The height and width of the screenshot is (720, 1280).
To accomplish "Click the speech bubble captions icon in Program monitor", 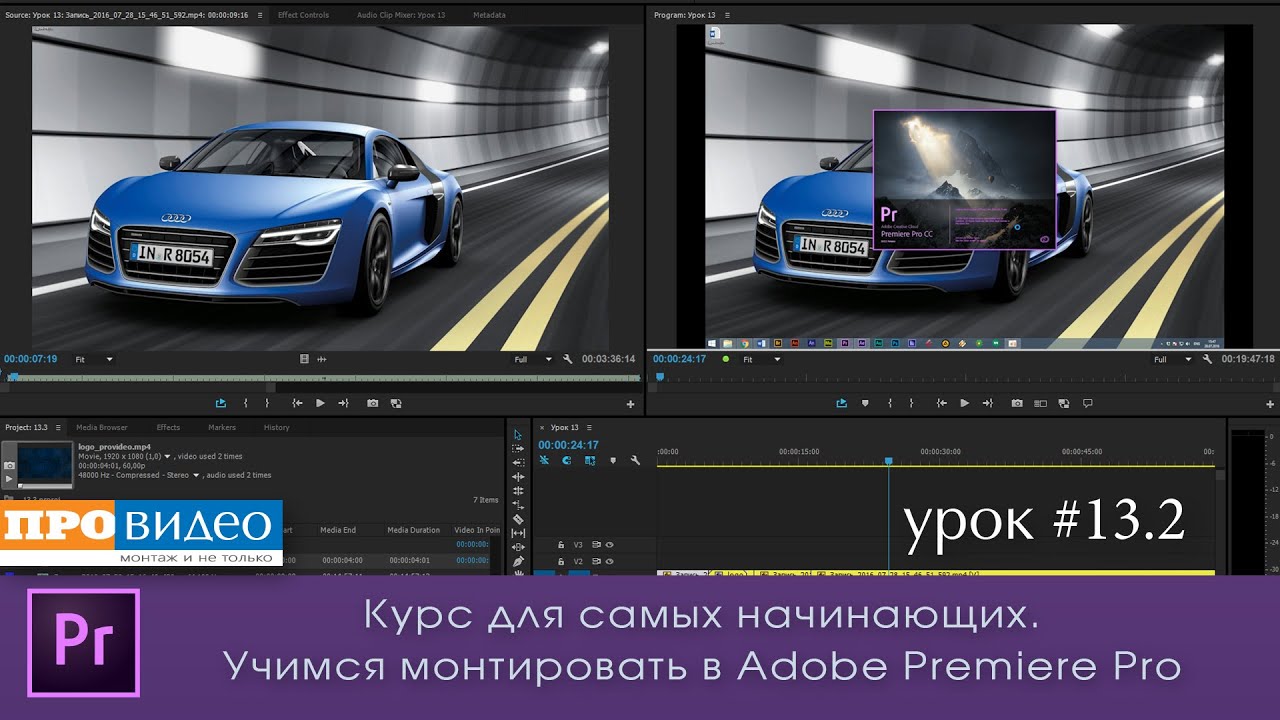I will coord(1088,403).
